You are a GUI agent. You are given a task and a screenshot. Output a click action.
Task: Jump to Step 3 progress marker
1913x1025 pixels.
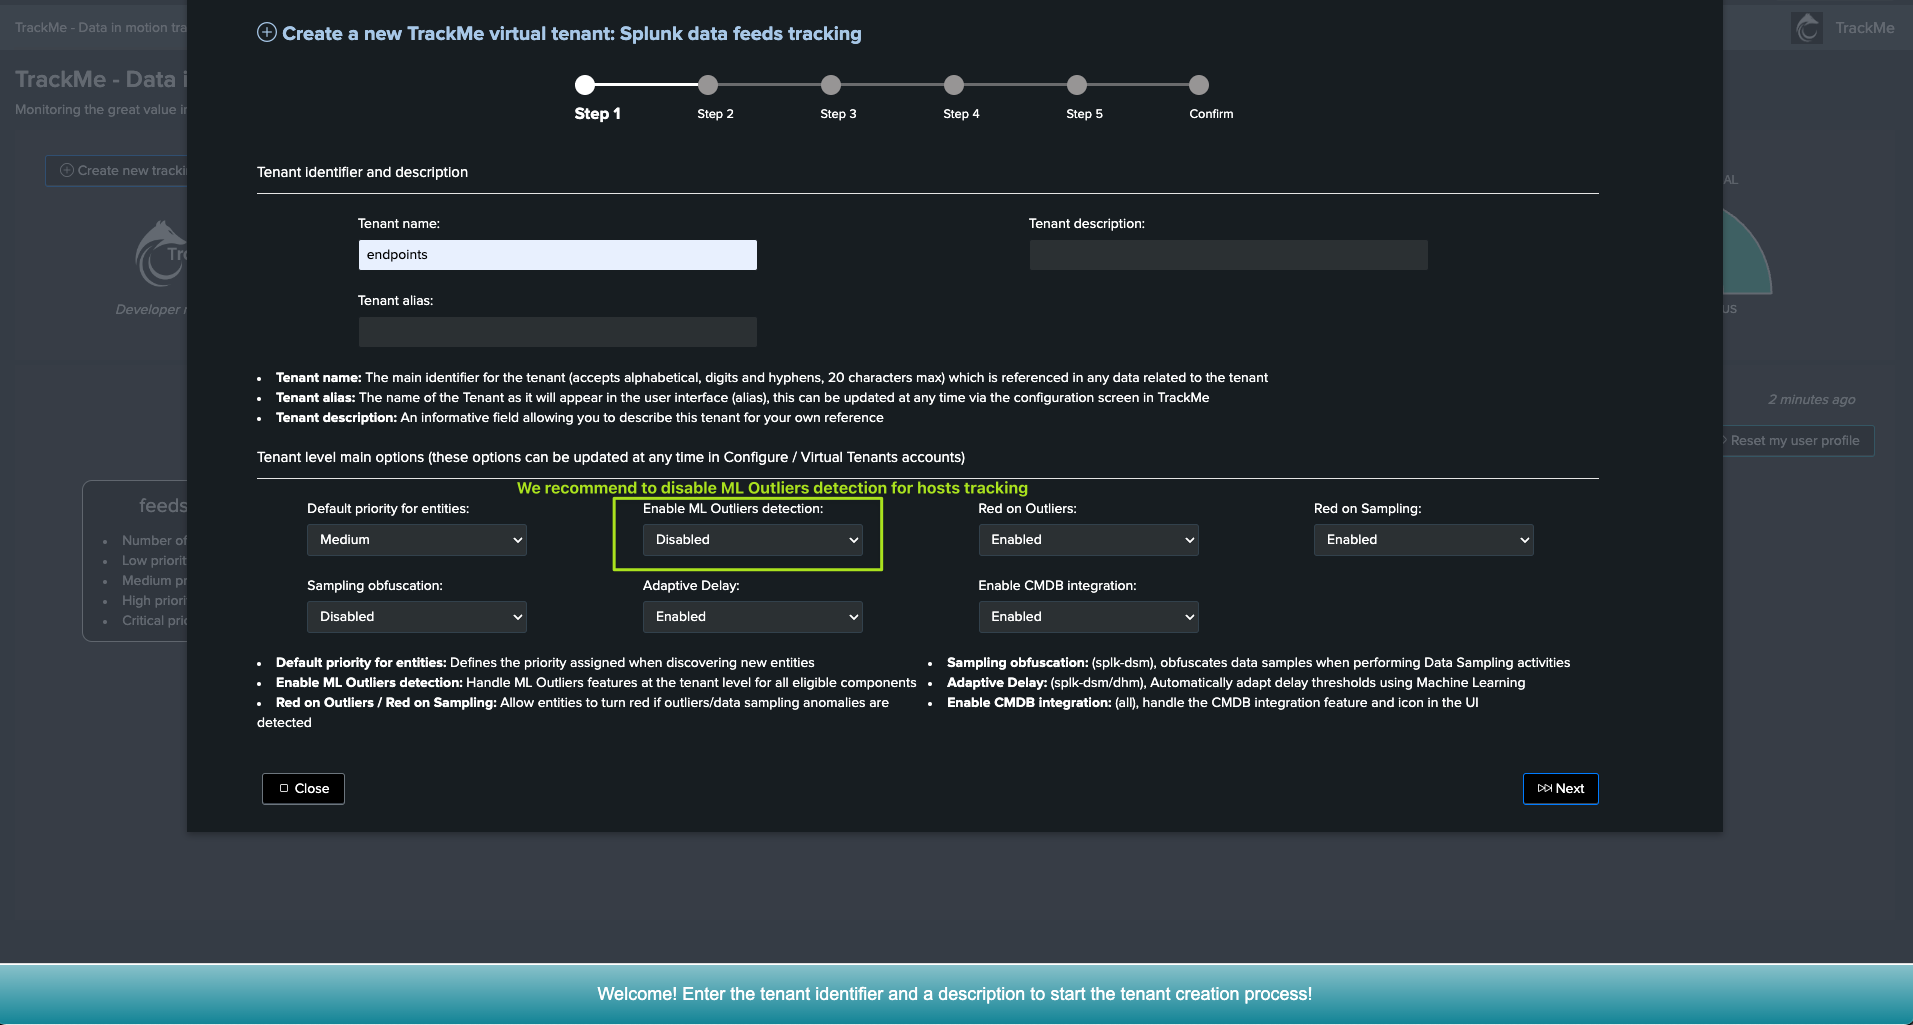[x=831, y=85]
